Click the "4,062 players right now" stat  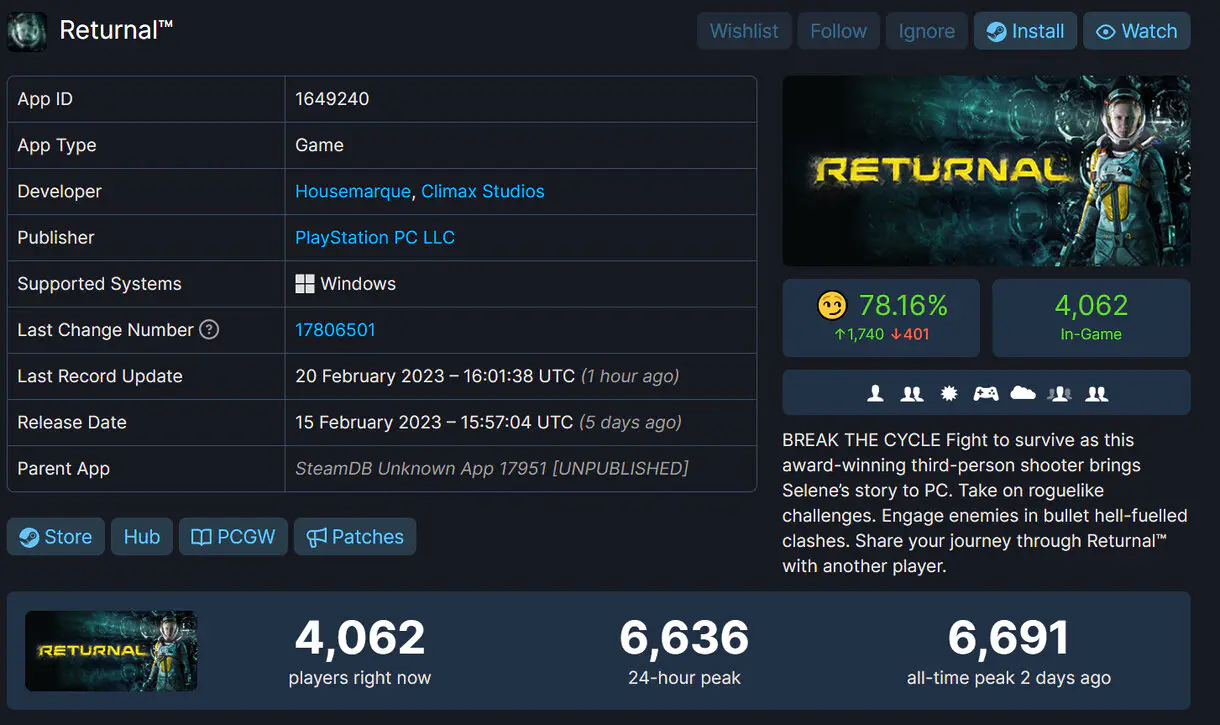360,651
